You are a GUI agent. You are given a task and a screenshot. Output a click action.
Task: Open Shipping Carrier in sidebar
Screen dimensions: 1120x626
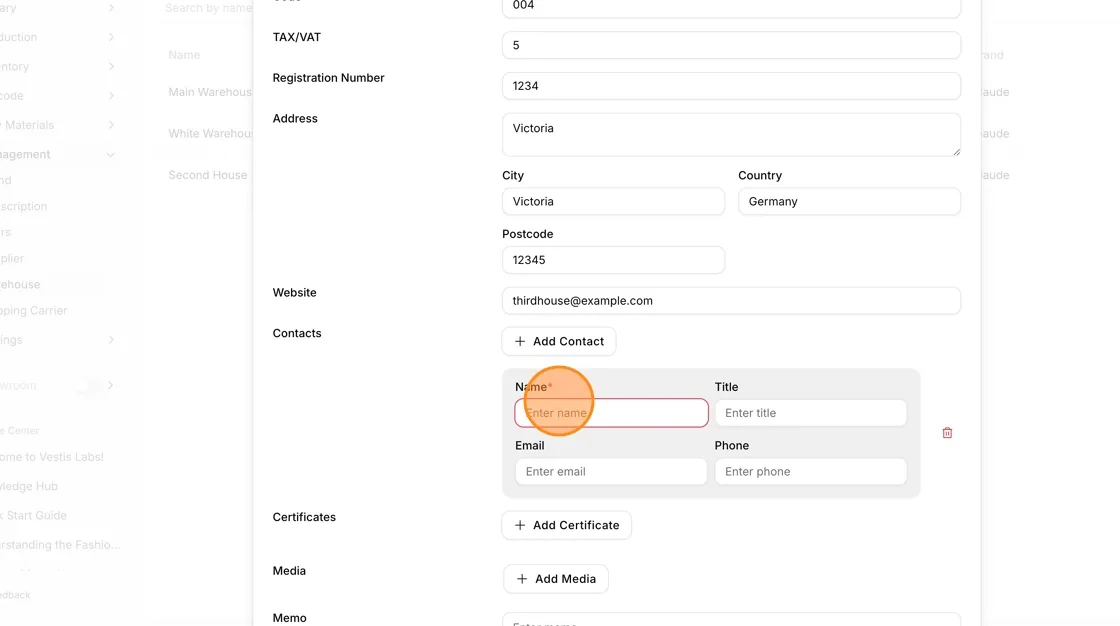tap(34, 311)
